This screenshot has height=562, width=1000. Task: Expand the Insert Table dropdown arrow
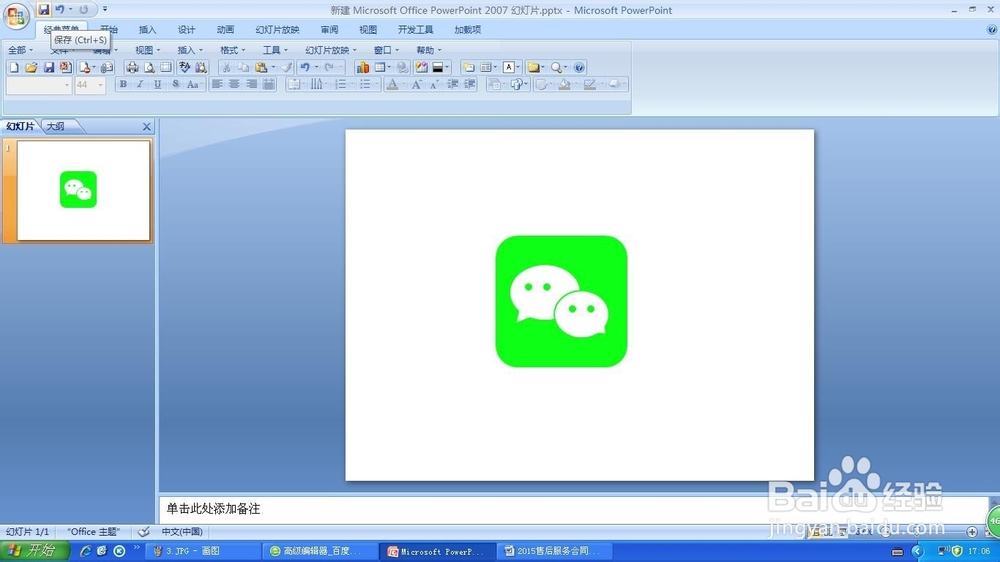389,67
